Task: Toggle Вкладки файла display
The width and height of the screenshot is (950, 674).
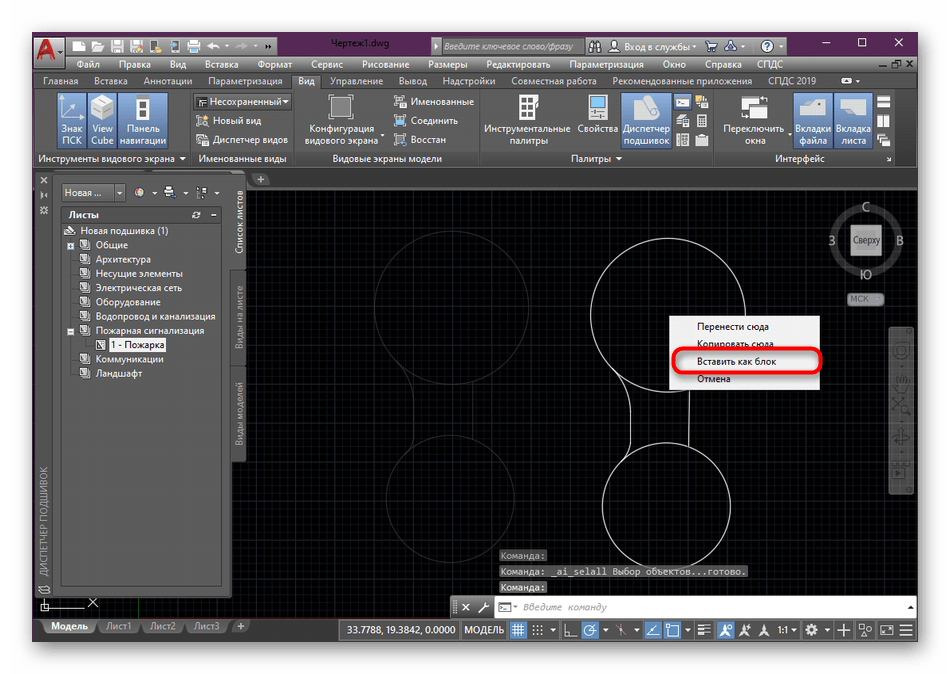Action: [x=811, y=120]
